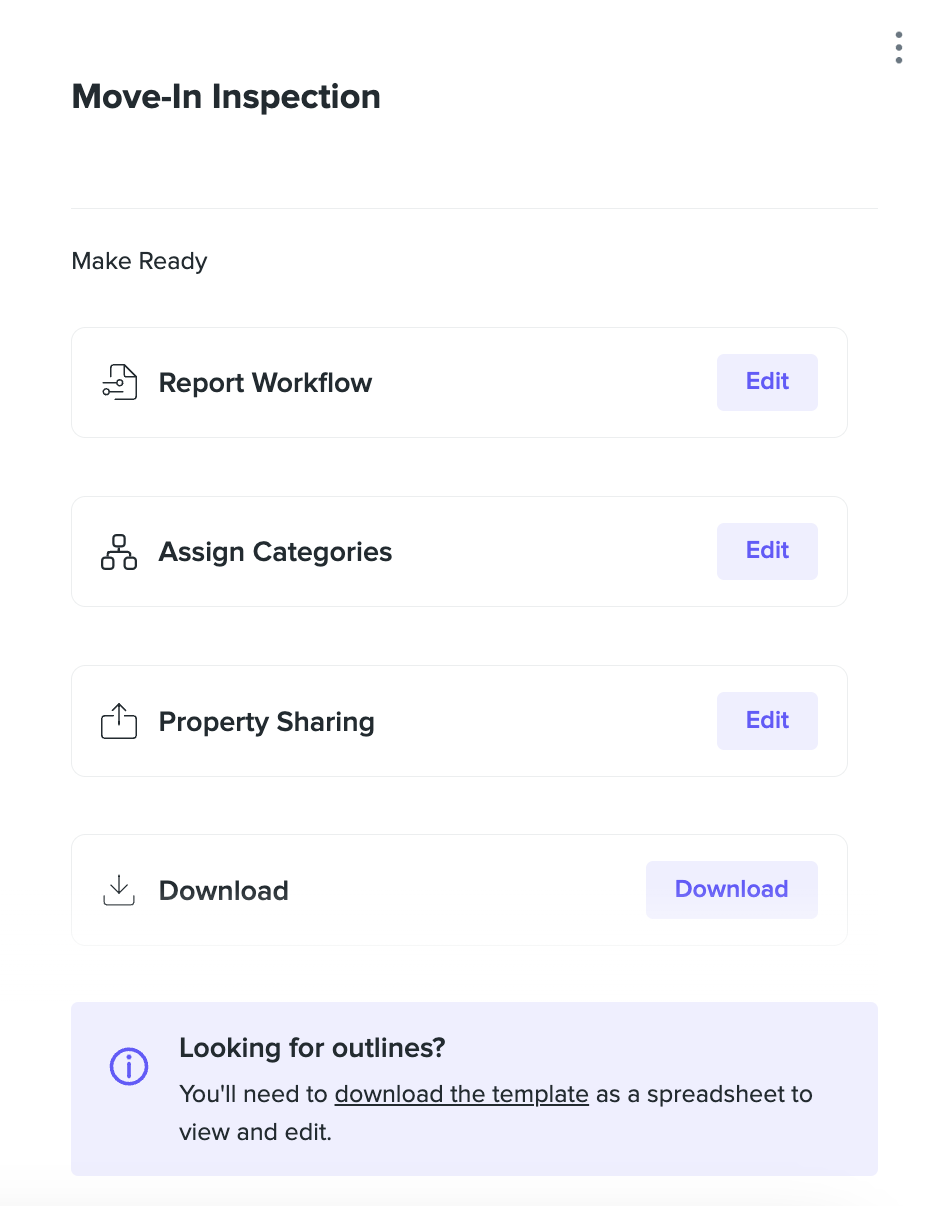Viewport: 934px width, 1206px height.
Task: Click the Download tray arrow icon
Action: pyautogui.click(x=119, y=890)
